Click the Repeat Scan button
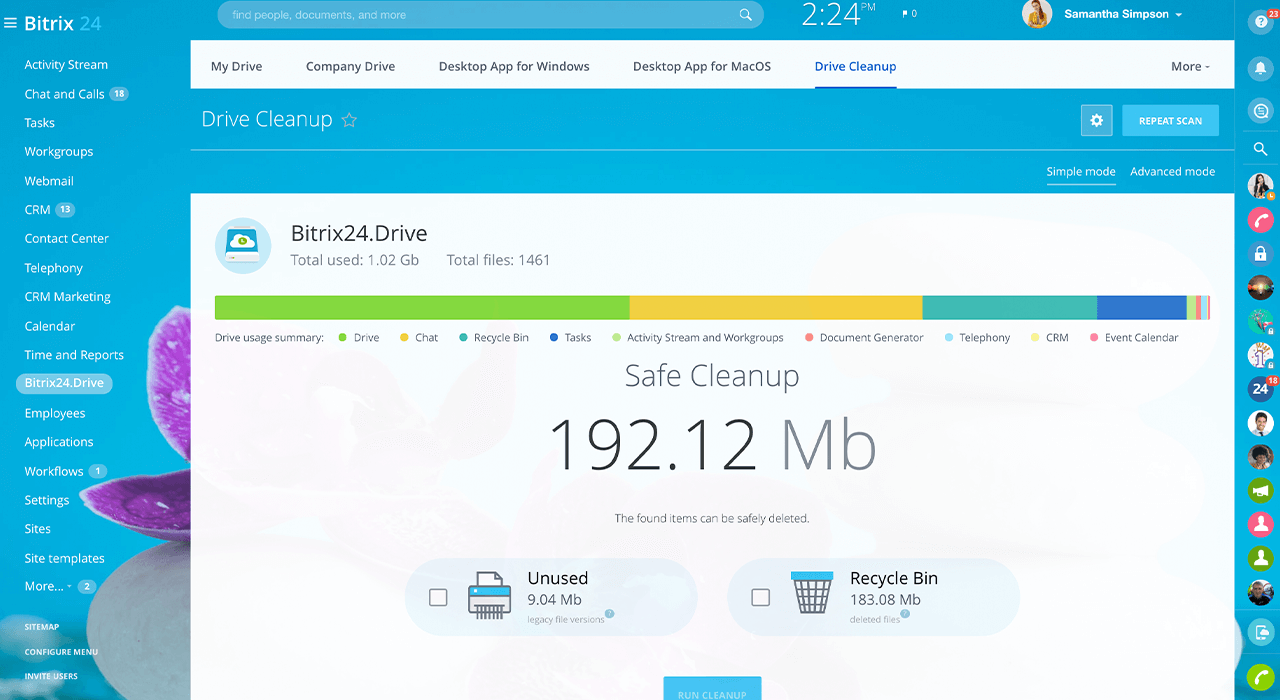This screenshot has height=700, width=1280. (1170, 120)
